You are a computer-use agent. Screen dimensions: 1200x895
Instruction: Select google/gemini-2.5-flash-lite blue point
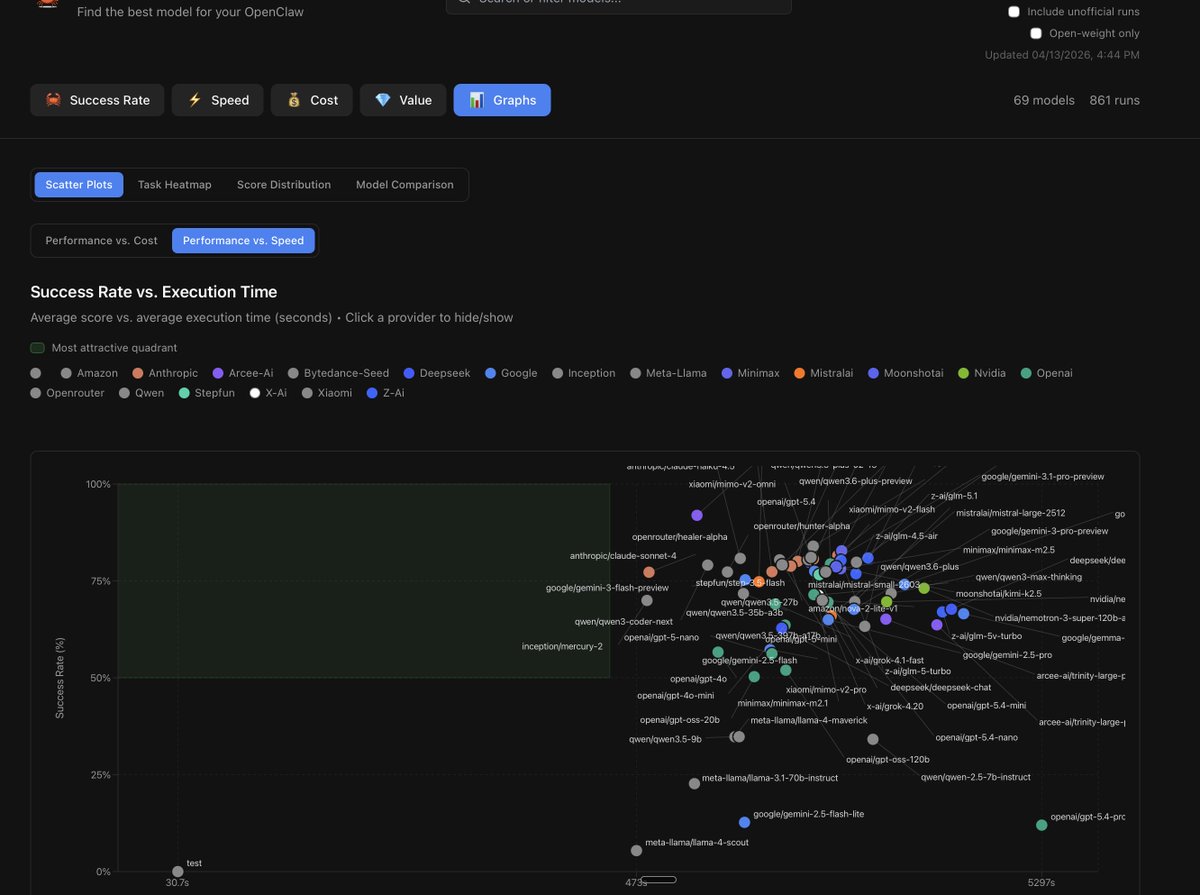(x=744, y=822)
